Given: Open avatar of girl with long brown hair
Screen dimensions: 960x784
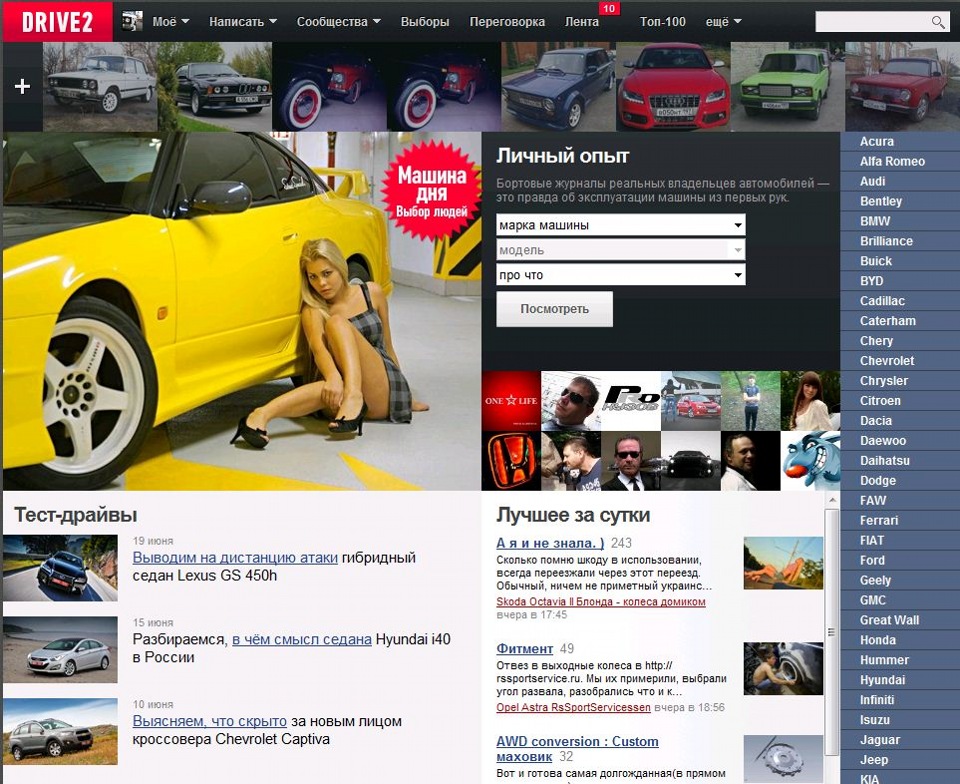Looking at the screenshot, I should pyautogui.click(x=810, y=401).
